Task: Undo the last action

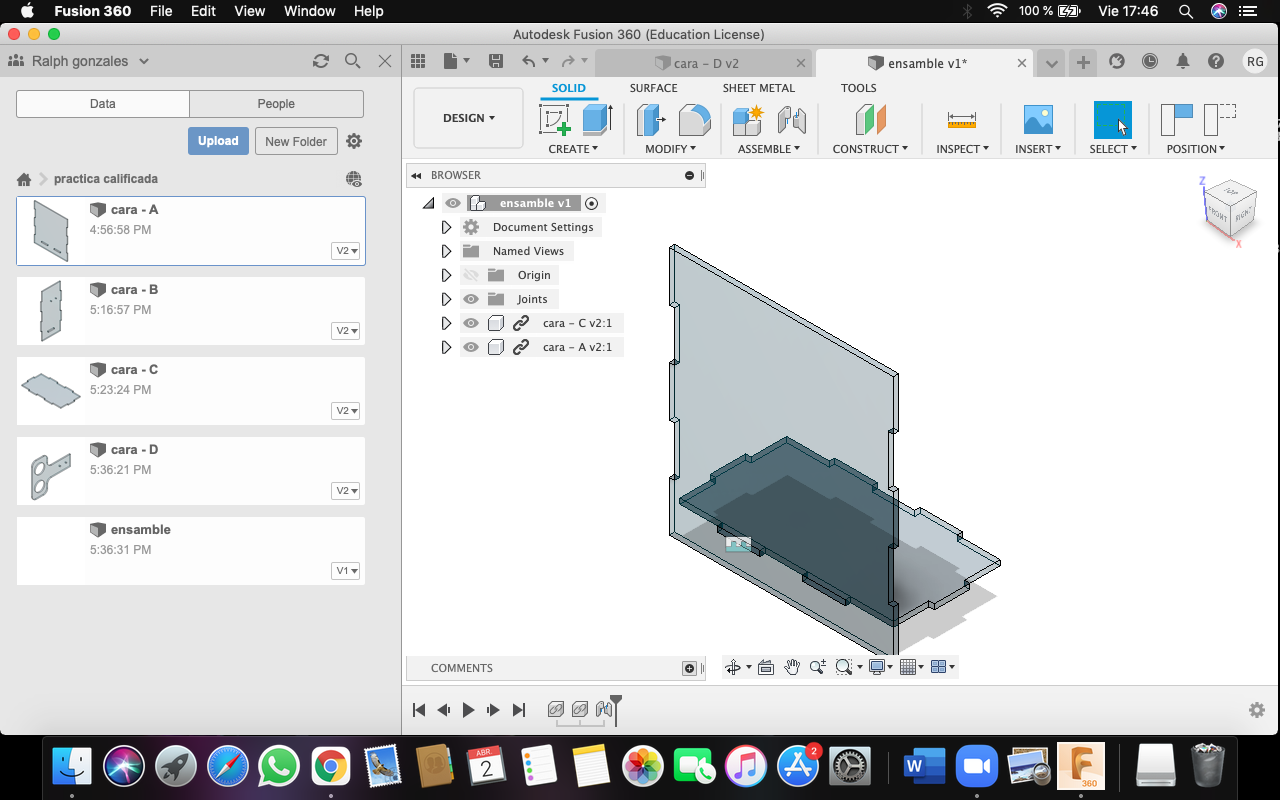Action: point(529,62)
